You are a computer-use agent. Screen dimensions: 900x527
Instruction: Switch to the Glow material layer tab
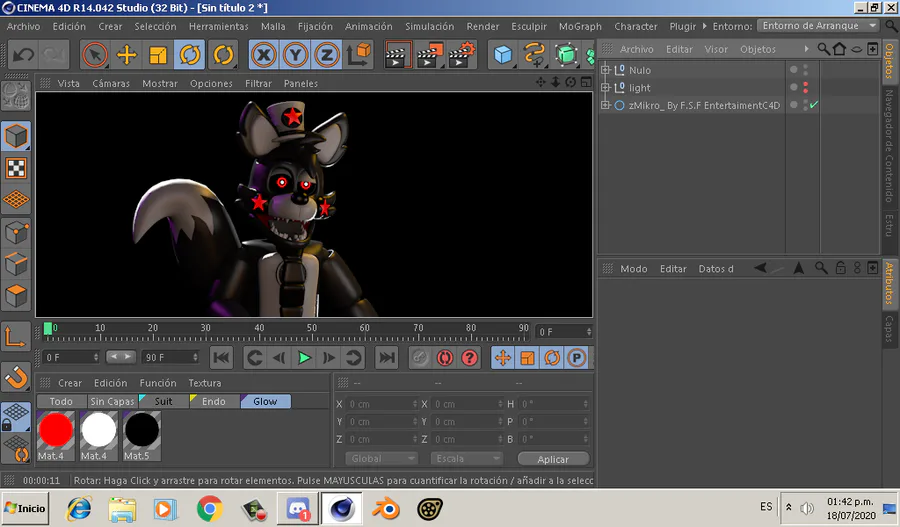[266, 401]
